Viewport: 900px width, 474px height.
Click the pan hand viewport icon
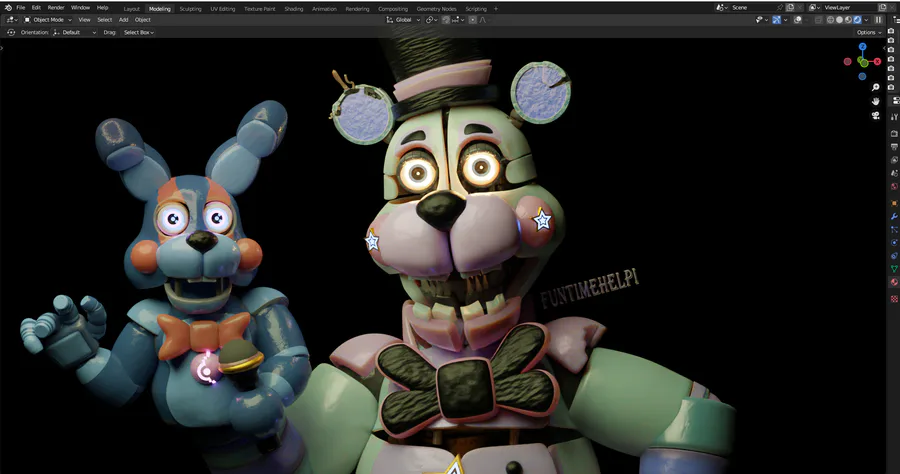[875, 102]
